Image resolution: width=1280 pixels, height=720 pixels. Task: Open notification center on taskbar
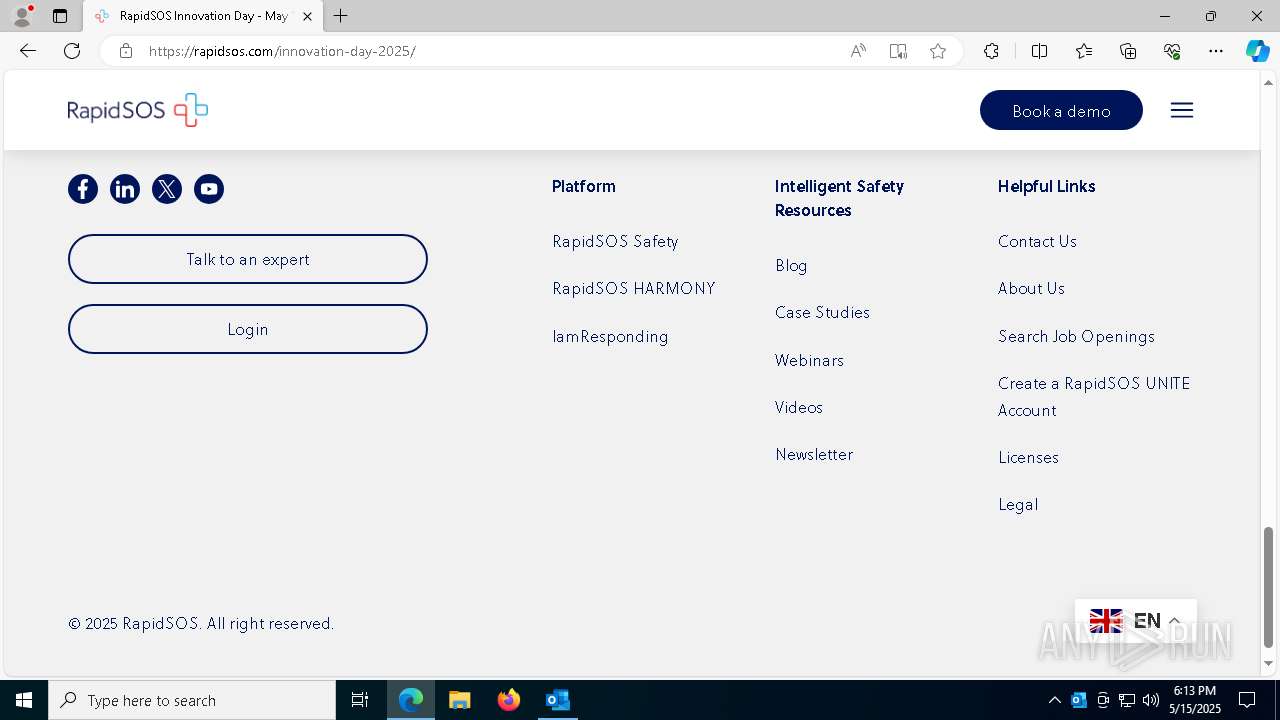pos(1247,700)
